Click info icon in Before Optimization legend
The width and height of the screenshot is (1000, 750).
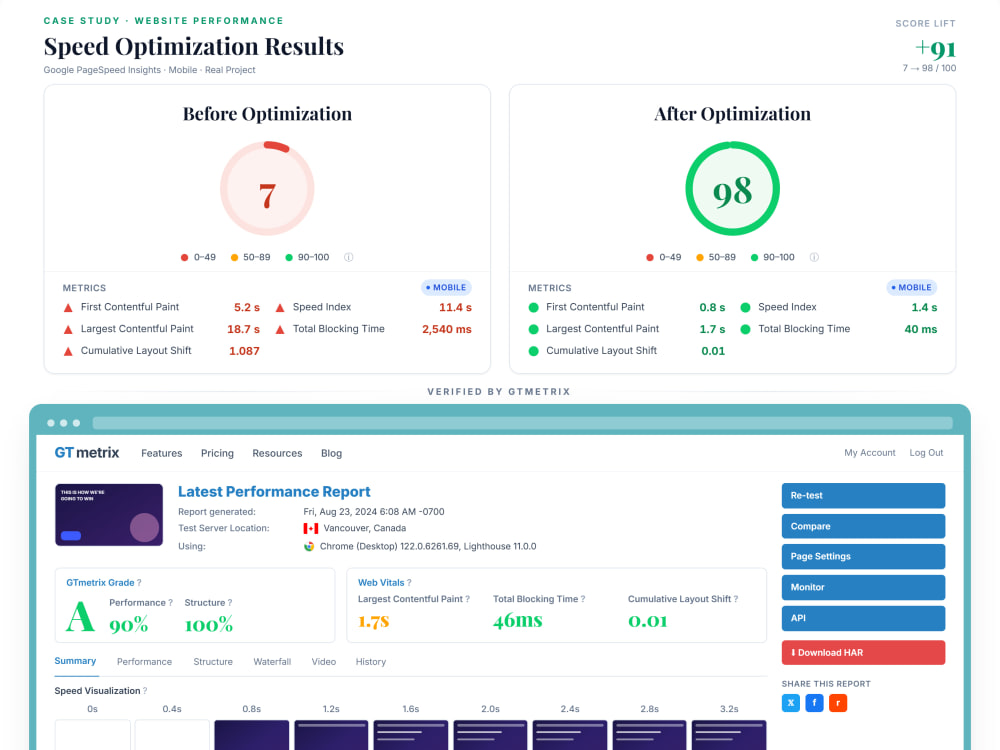coord(348,258)
